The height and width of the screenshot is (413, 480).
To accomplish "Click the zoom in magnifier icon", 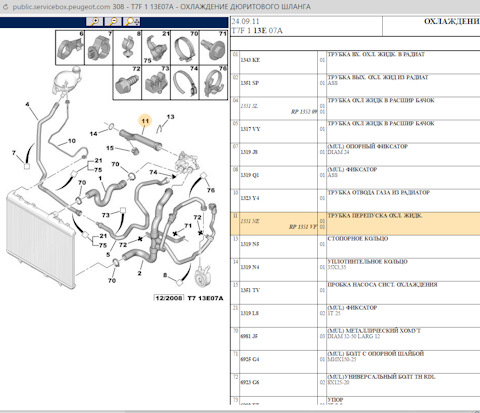I will coord(95,22).
